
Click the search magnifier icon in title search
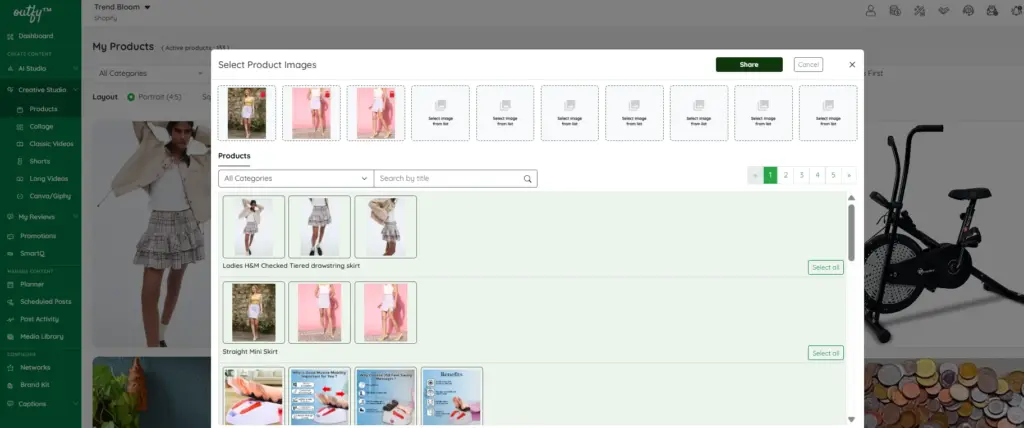coord(528,178)
